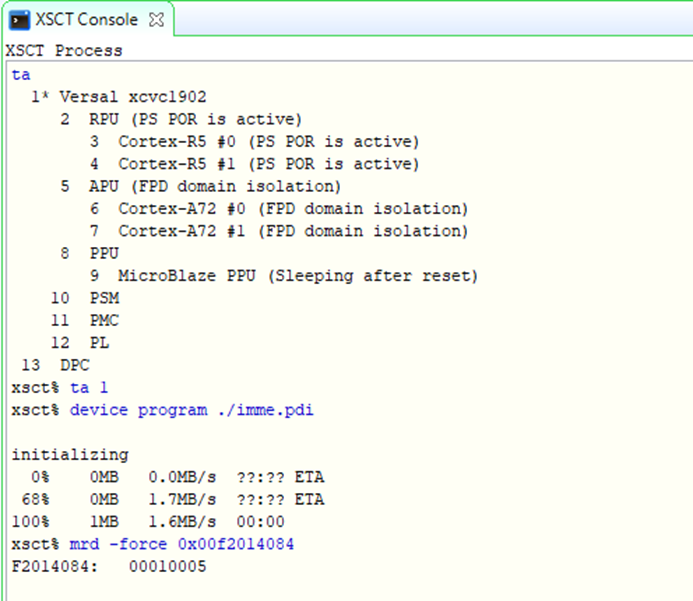Select the XSCT Console tab
Screen dimensions: 693x601
pos(84,20)
